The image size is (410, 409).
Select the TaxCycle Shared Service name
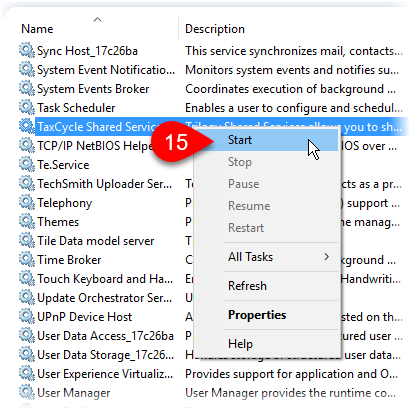(98, 127)
